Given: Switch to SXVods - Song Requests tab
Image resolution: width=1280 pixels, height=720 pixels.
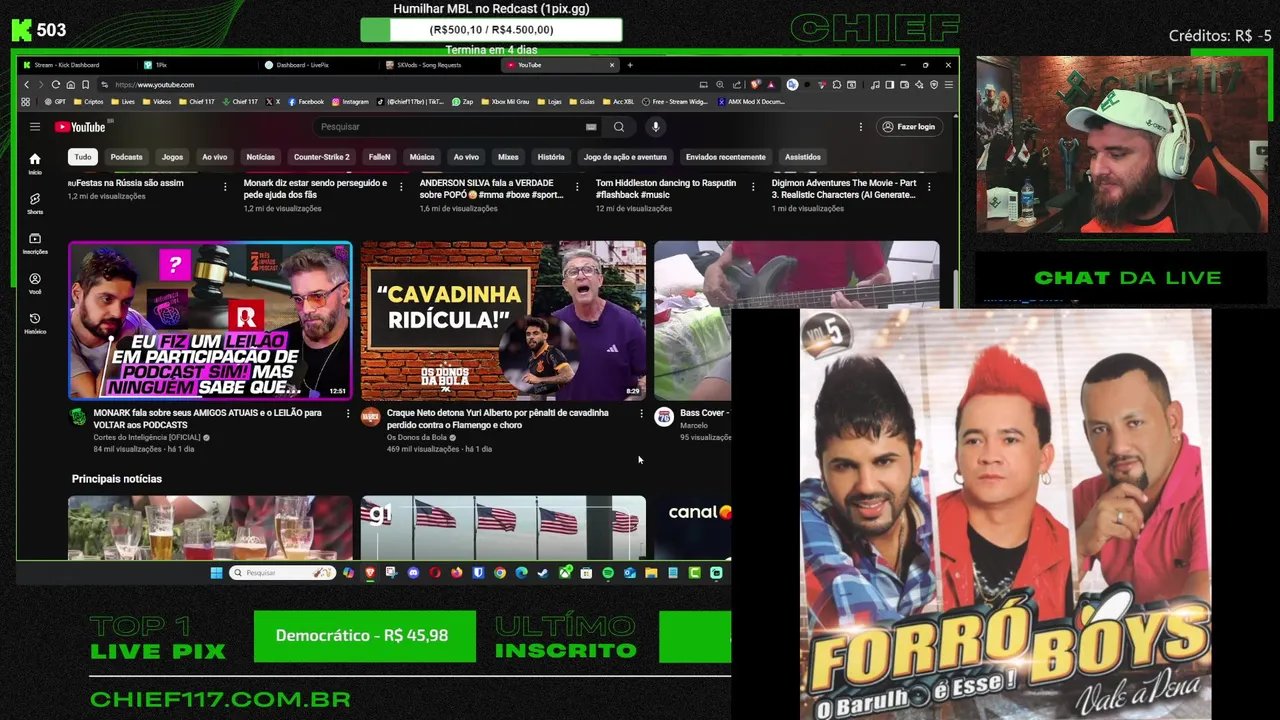Looking at the screenshot, I should click(437, 65).
